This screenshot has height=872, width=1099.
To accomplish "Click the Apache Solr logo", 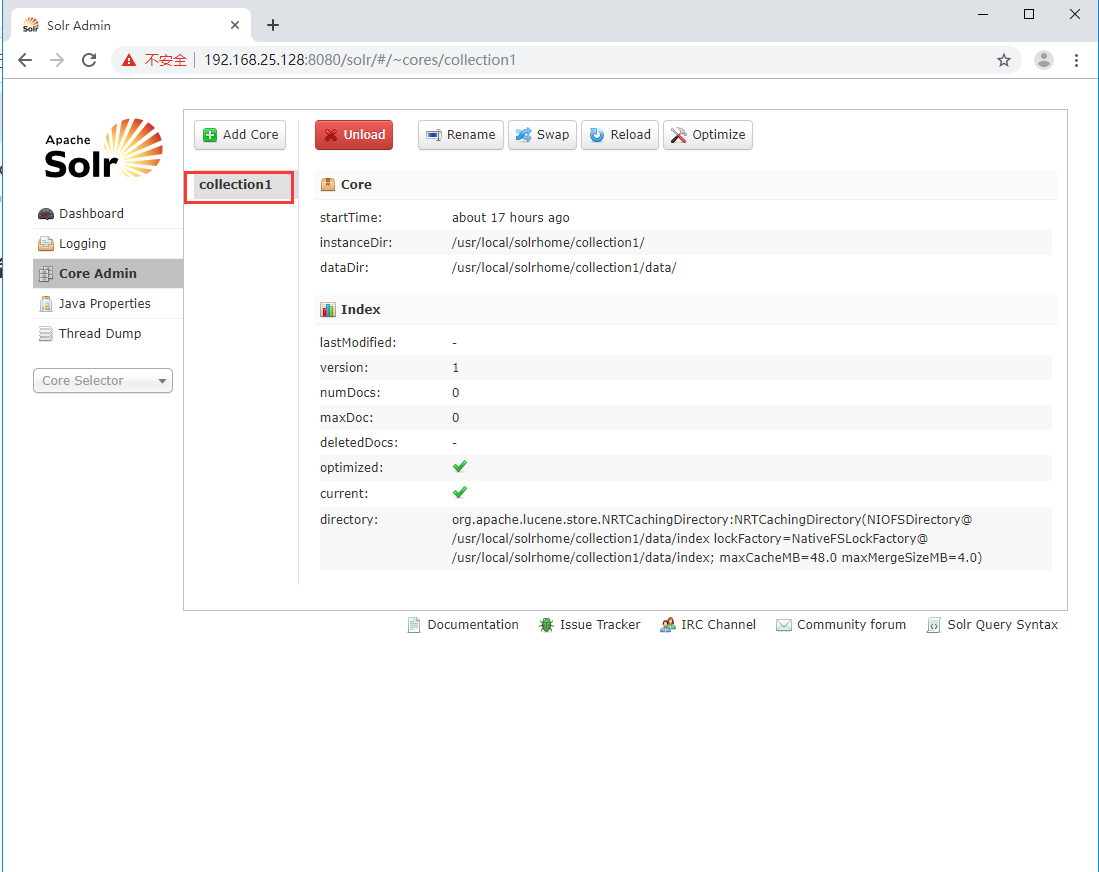I will pyautogui.click(x=104, y=149).
